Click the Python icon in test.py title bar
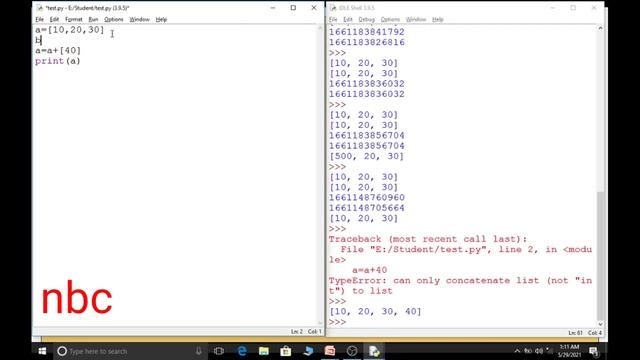This screenshot has width=640, height=360. (x=40, y=8)
